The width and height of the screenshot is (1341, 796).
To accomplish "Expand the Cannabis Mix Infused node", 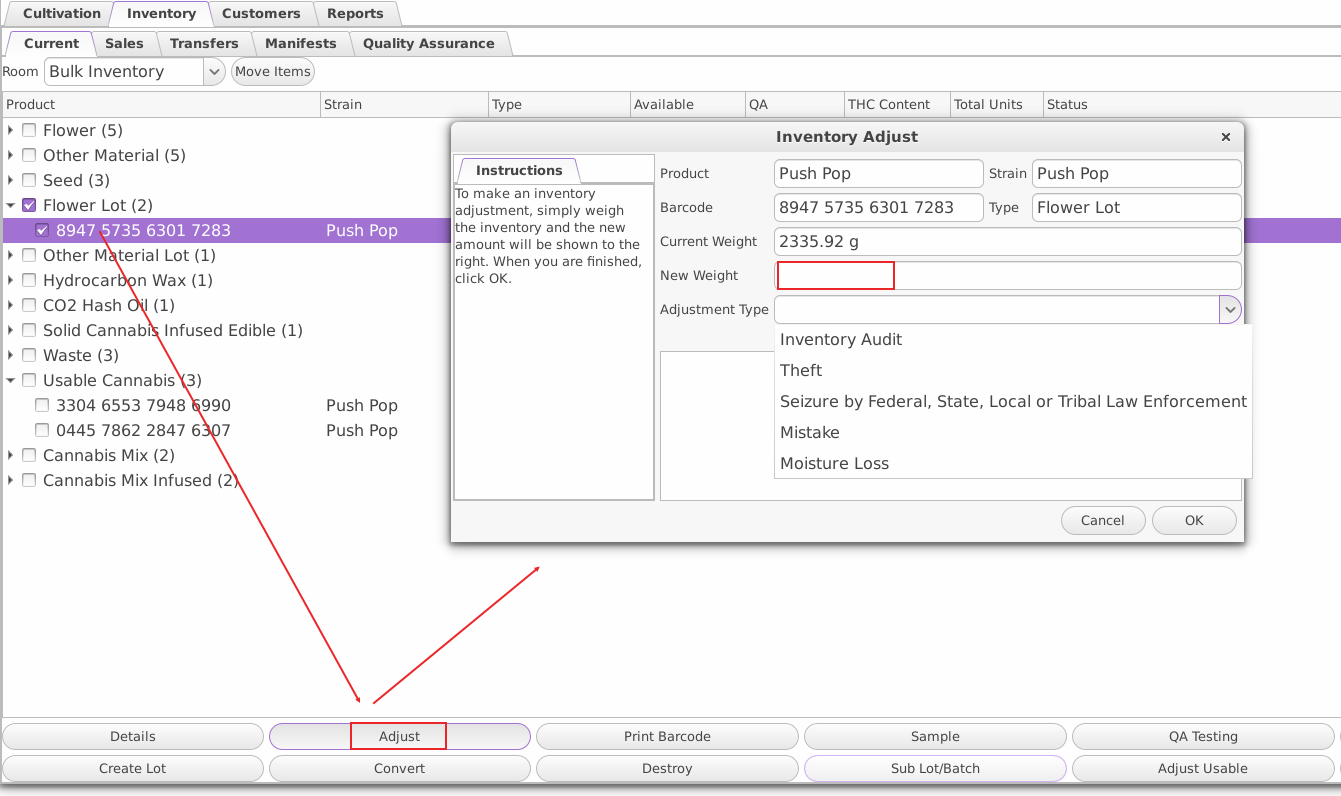I will pyautogui.click(x=10, y=480).
